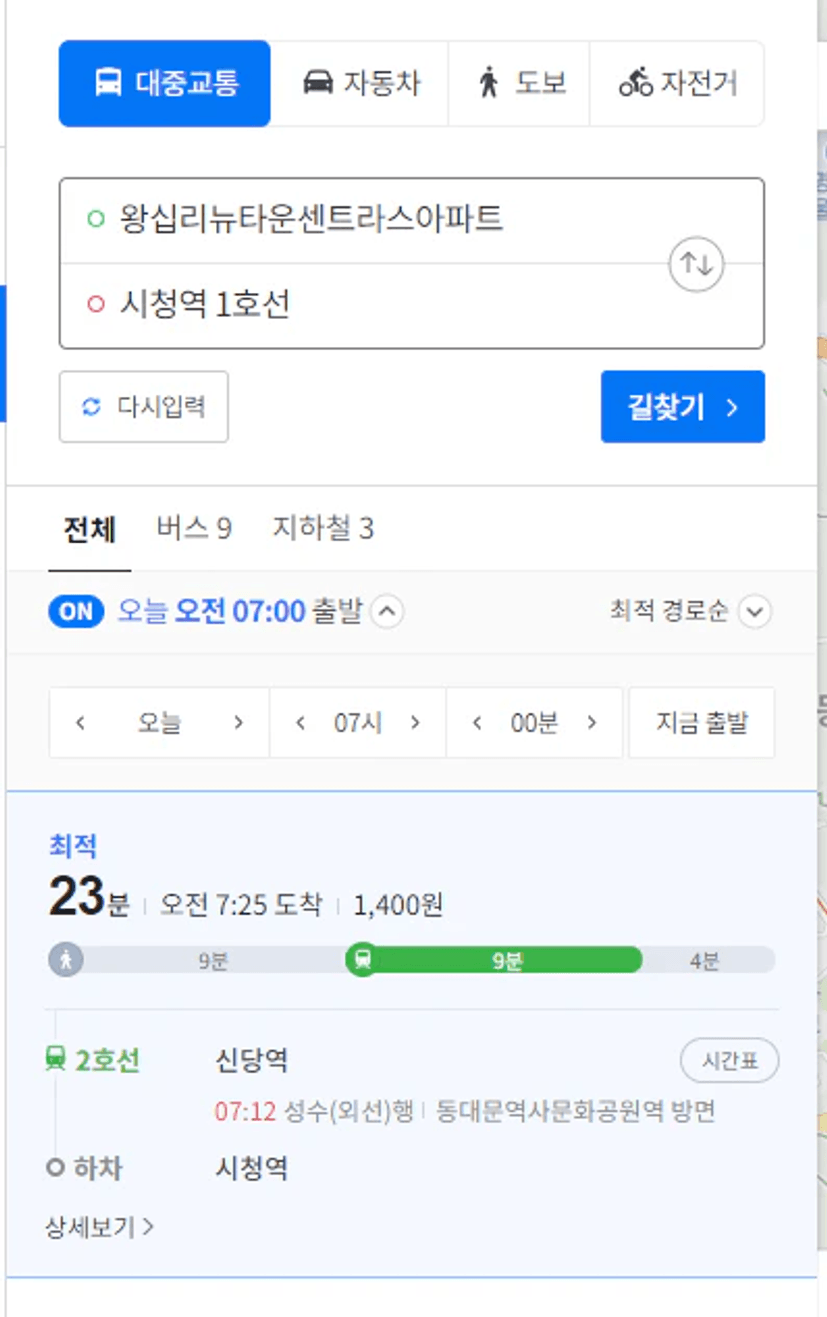Select the 자동차 car icon mode
The image size is (827, 1317).
pyautogui.click(x=318, y=83)
